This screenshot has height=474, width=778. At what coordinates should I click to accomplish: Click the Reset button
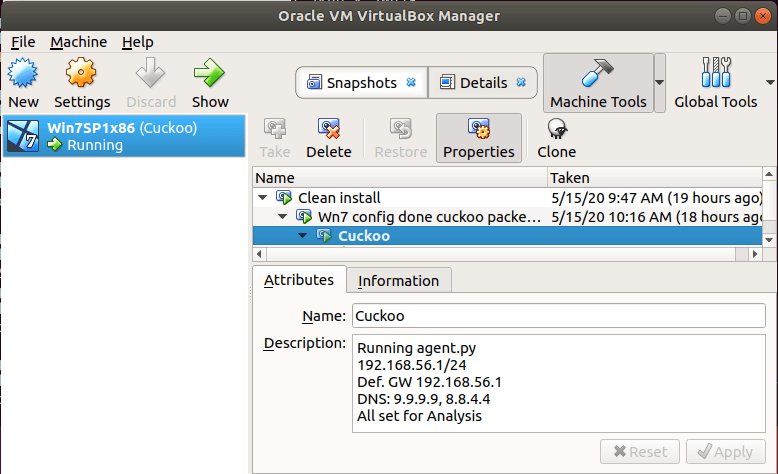(640, 452)
